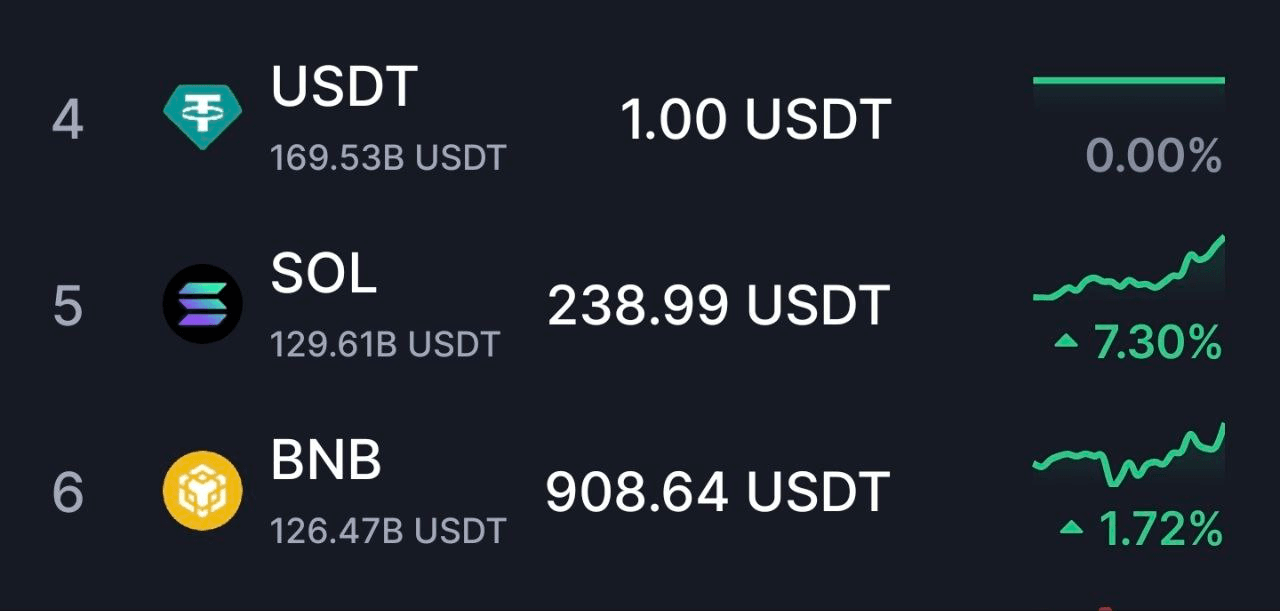Tap the Tether USDT coin icon
This screenshot has width=1280, height=611.
pos(203,116)
